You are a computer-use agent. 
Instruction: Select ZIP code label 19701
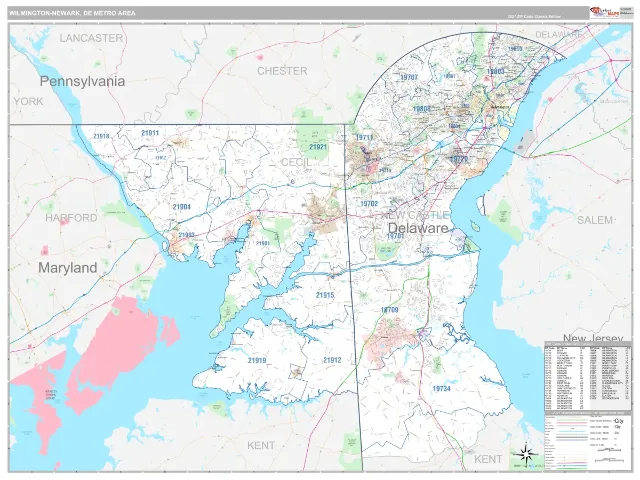pyautogui.click(x=395, y=236)
